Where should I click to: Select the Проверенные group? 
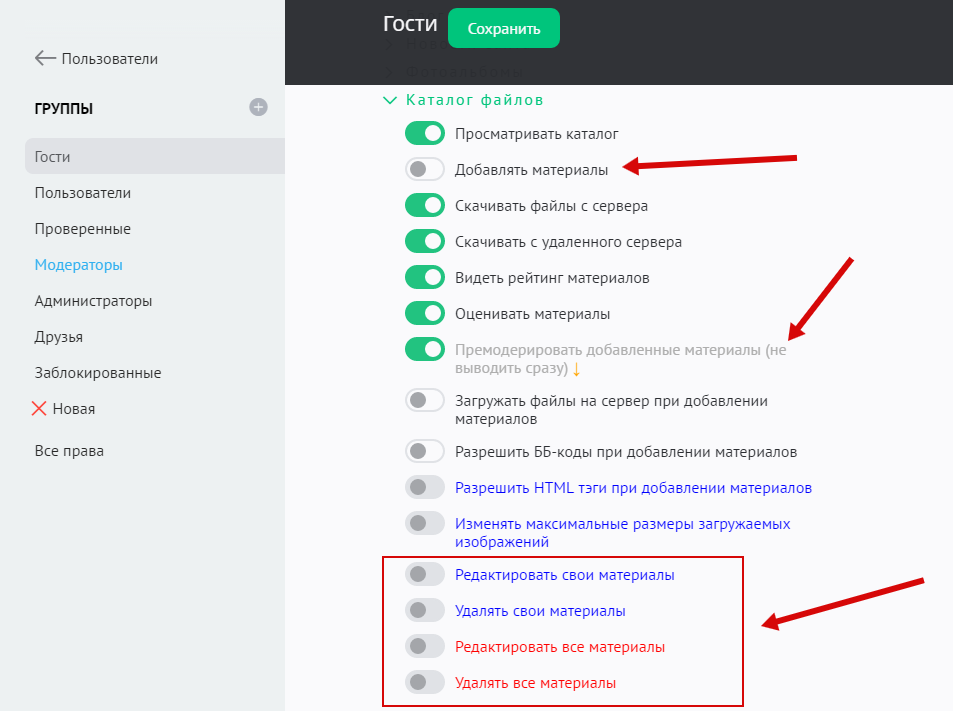pyautogui.click(x=82, y=229)
